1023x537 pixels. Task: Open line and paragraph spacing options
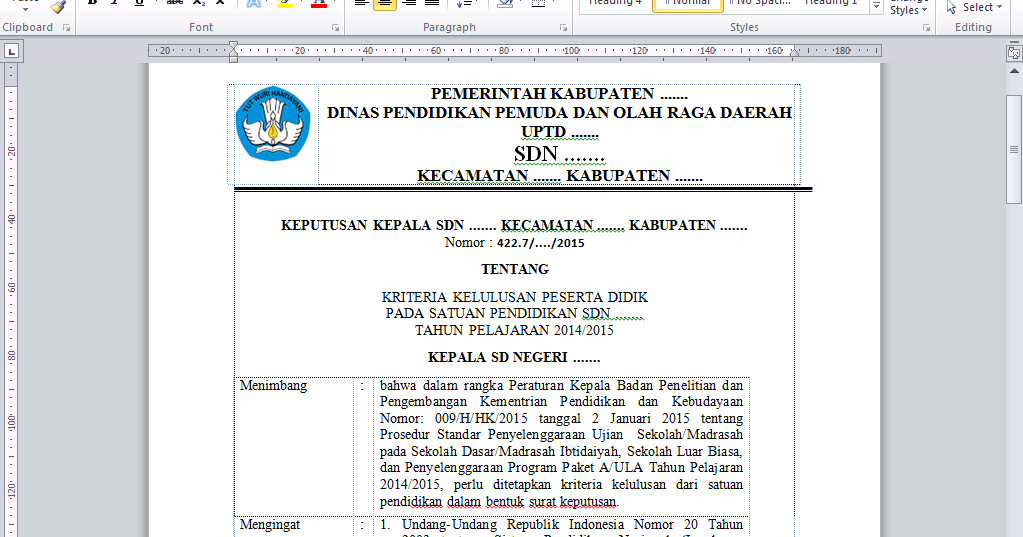[x=464, y=3]
